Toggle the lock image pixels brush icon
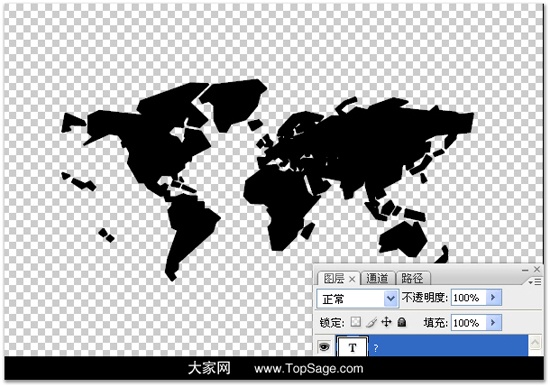 point(371,322)
